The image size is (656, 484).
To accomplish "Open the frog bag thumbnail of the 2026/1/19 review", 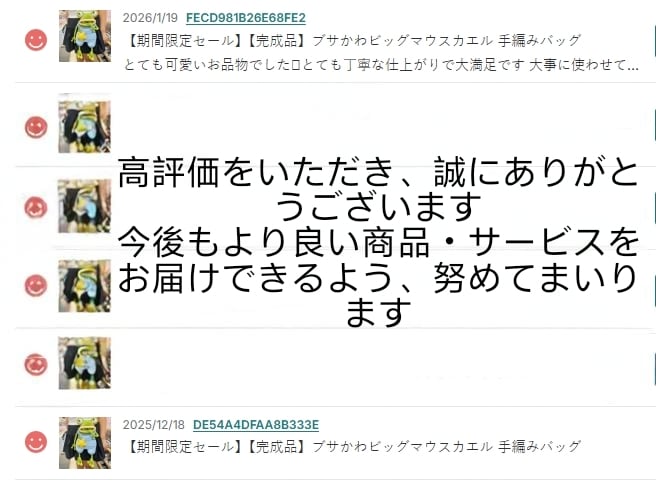I will pyautogui.click(x=85, y=36).
